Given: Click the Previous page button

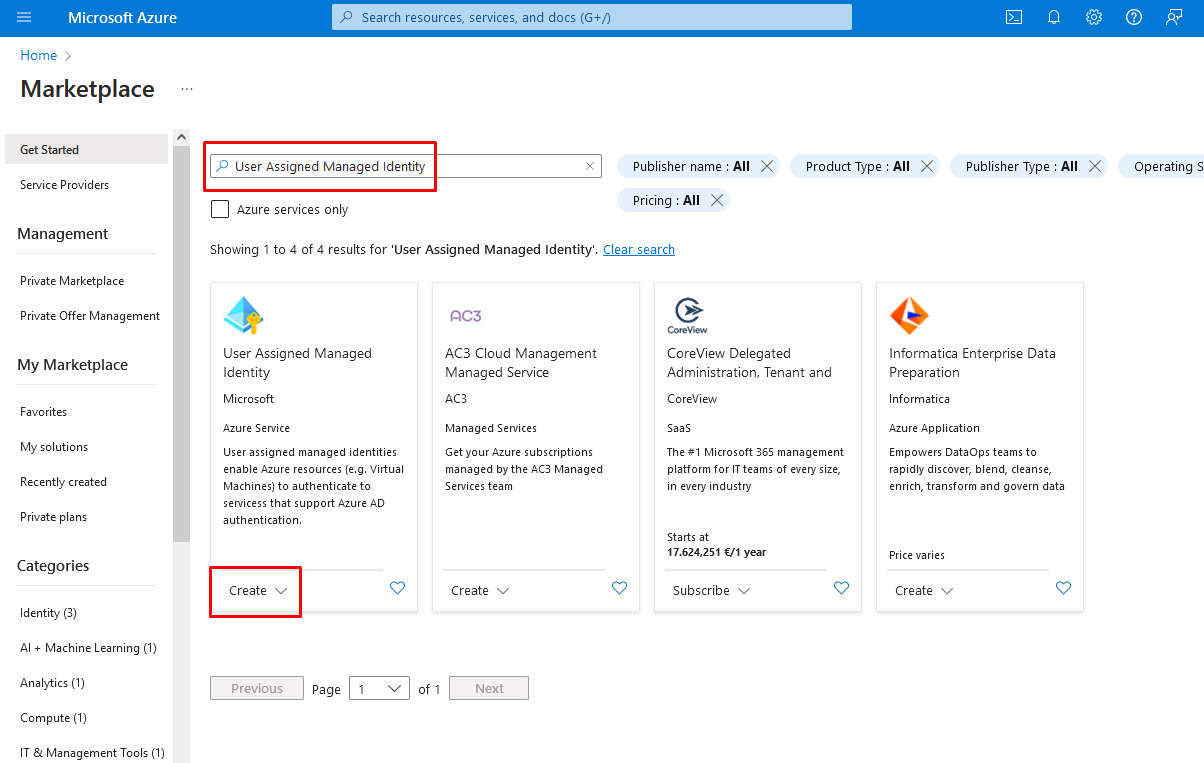Looking at the screenshot, I should [x=257, y=688].
